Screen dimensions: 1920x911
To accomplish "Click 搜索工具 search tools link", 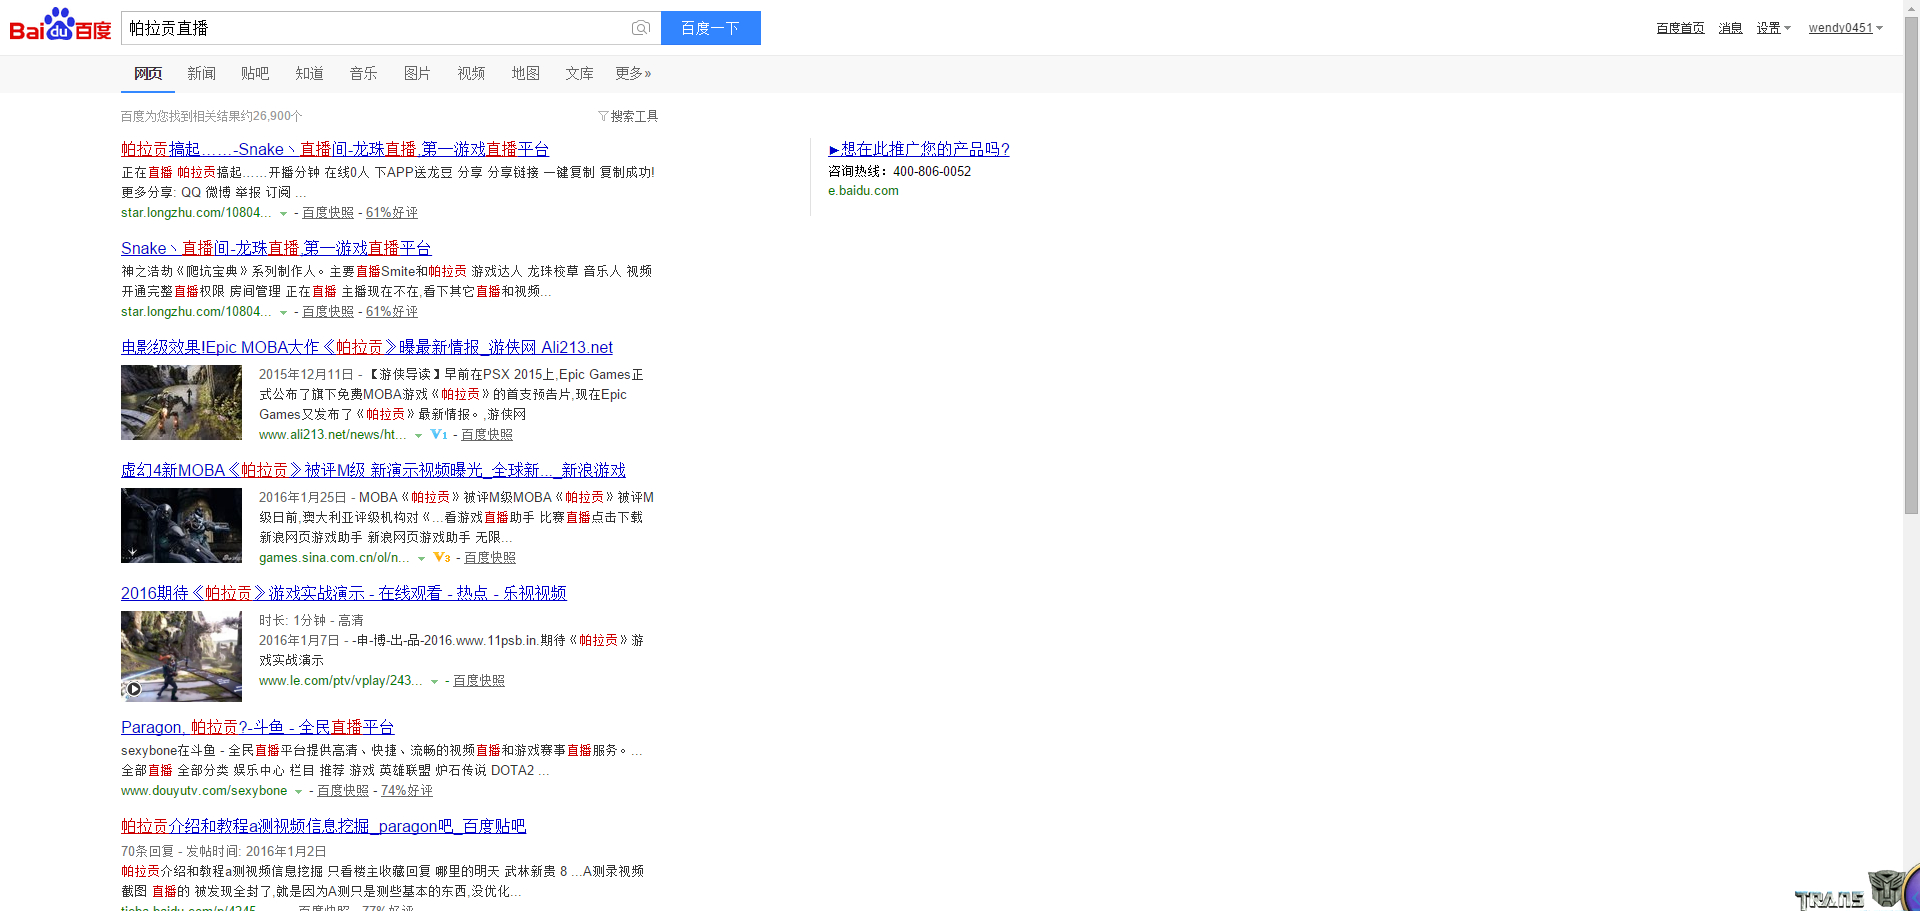I will [x=634, y=116].
